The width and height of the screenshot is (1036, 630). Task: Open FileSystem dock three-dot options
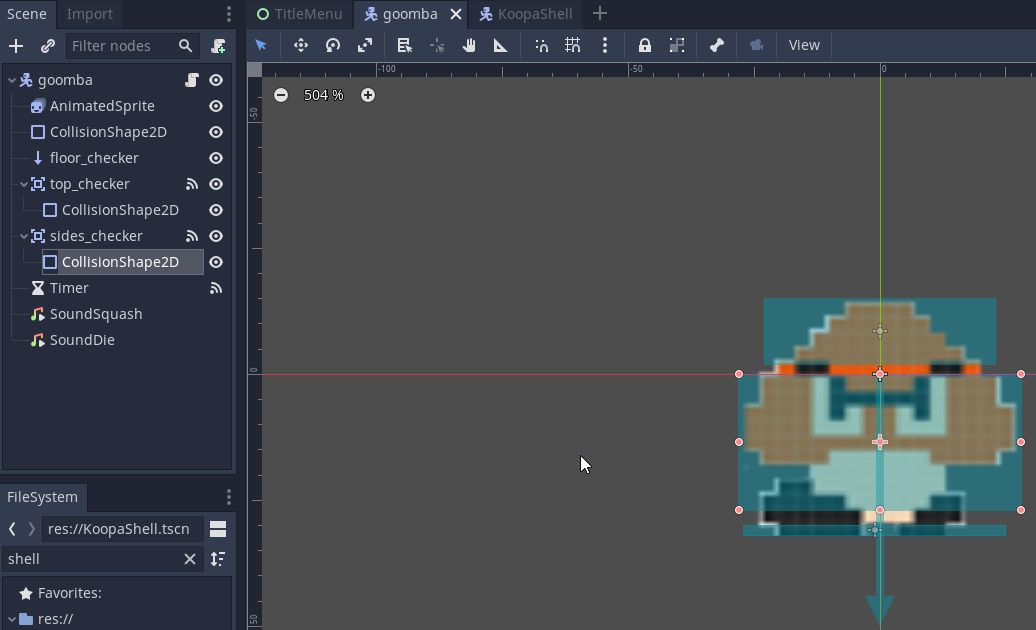coord(229,497)
